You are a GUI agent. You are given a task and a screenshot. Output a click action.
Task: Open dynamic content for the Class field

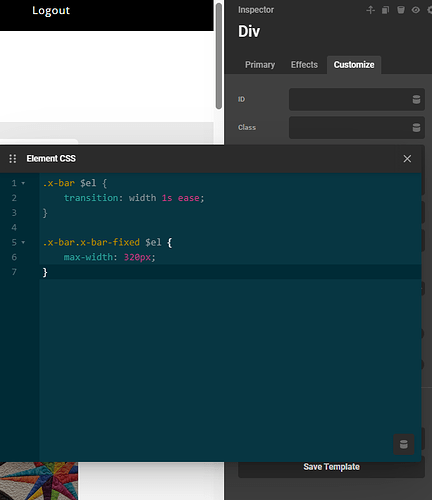pos(416,127)
